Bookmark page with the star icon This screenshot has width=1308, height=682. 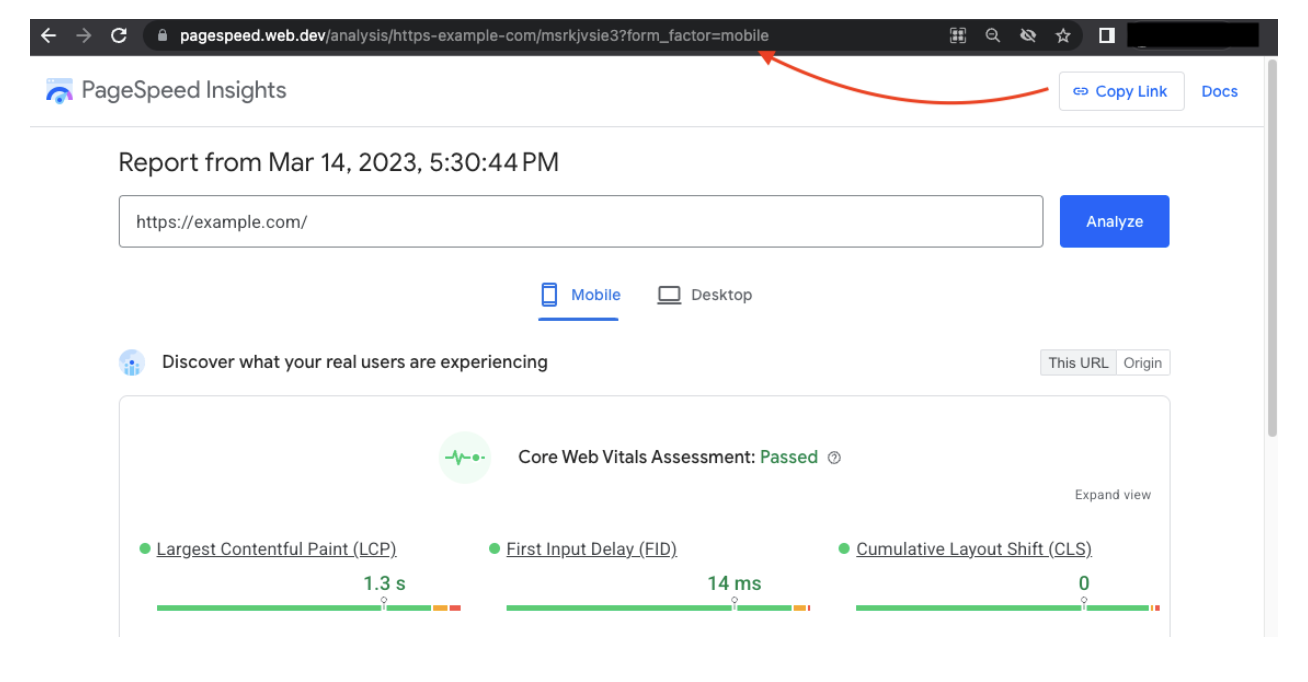[1063, 36]
